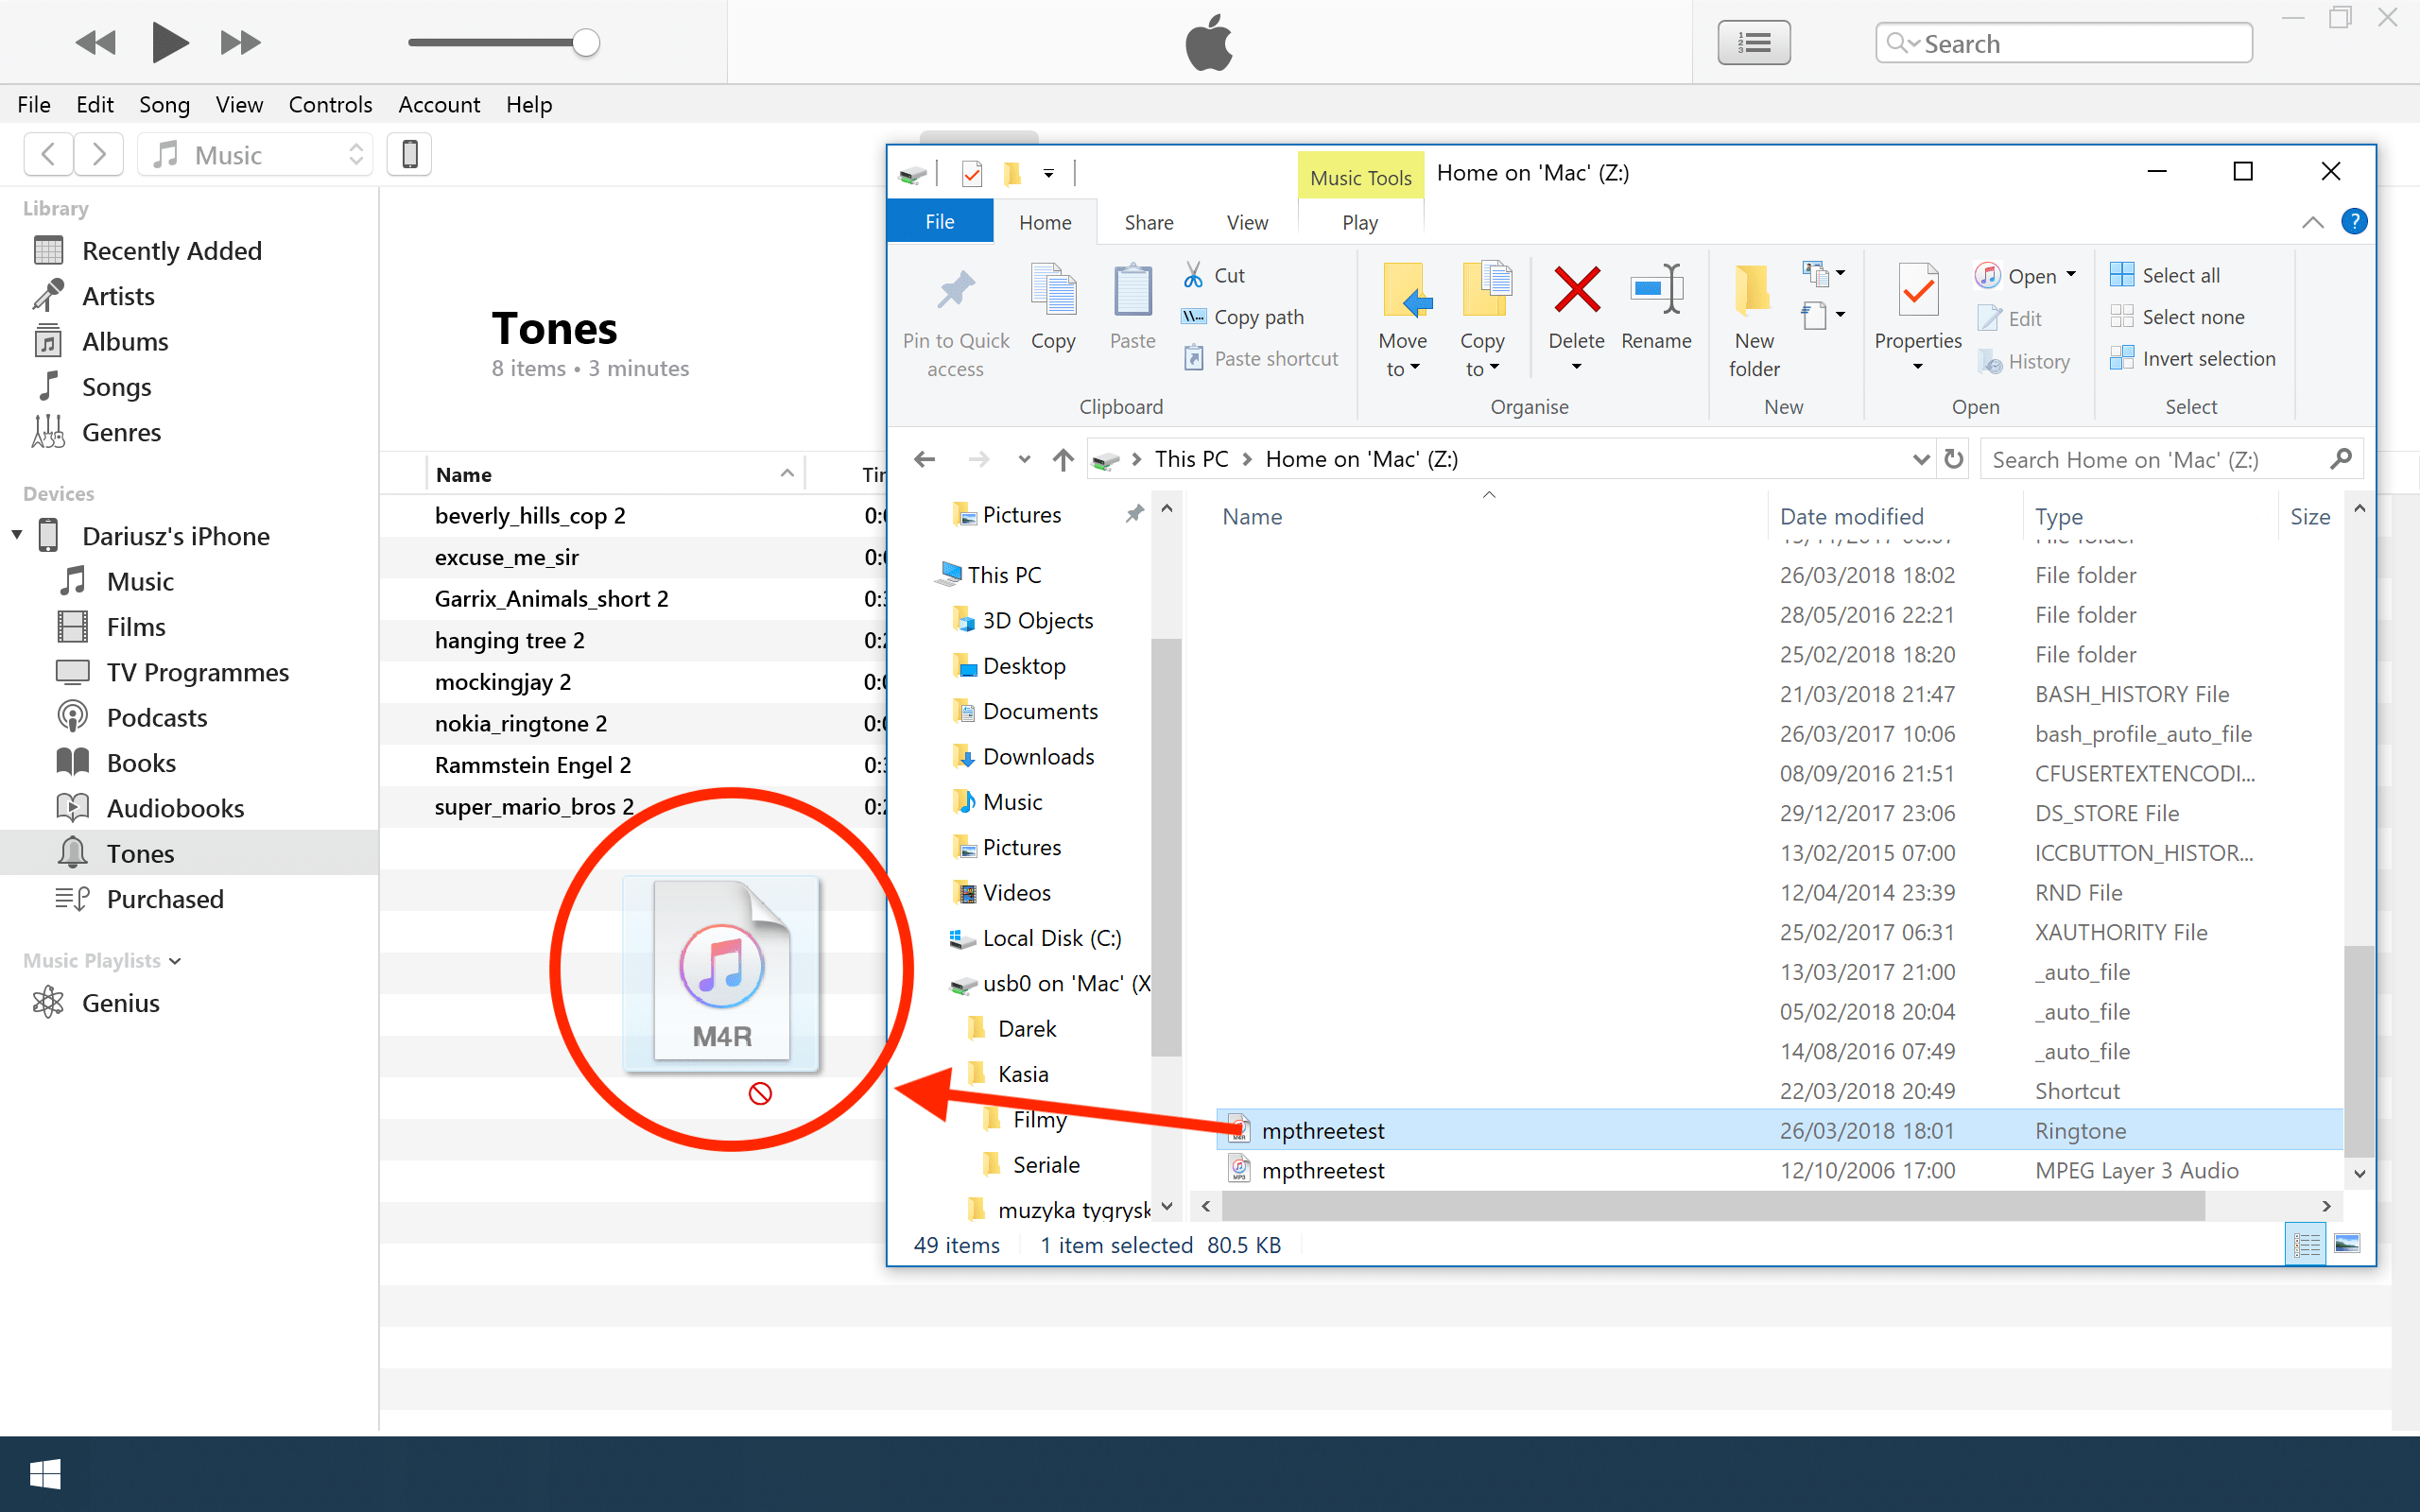
Task: Click the red Delete icon
Action: (1577, 290)
